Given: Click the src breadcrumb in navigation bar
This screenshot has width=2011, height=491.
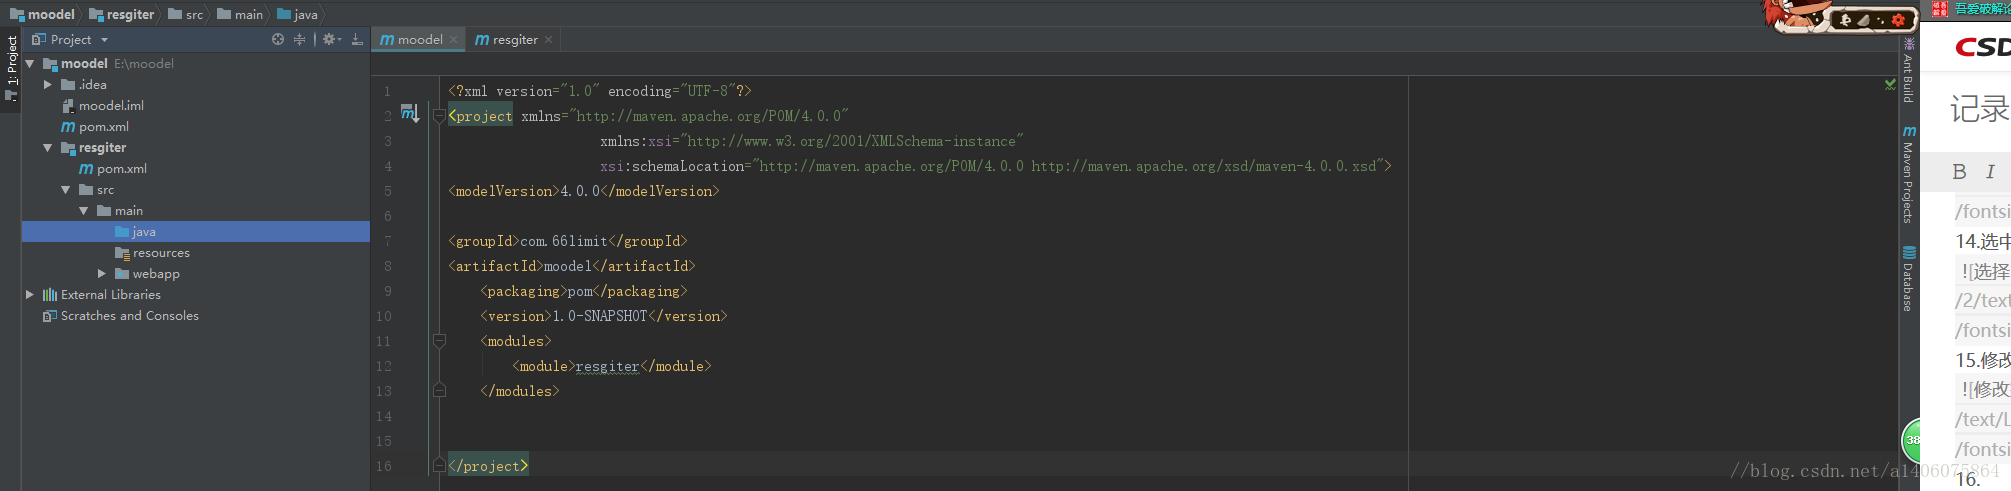Looking at the screenshot, I should pyautogui.click(x=186, y=14).
